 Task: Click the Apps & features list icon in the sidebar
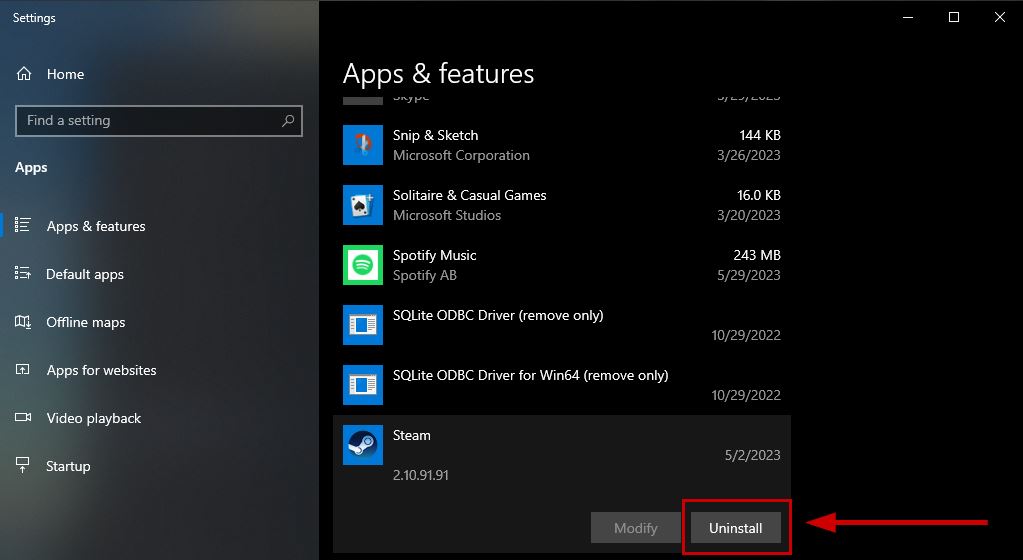pos(23,225)
